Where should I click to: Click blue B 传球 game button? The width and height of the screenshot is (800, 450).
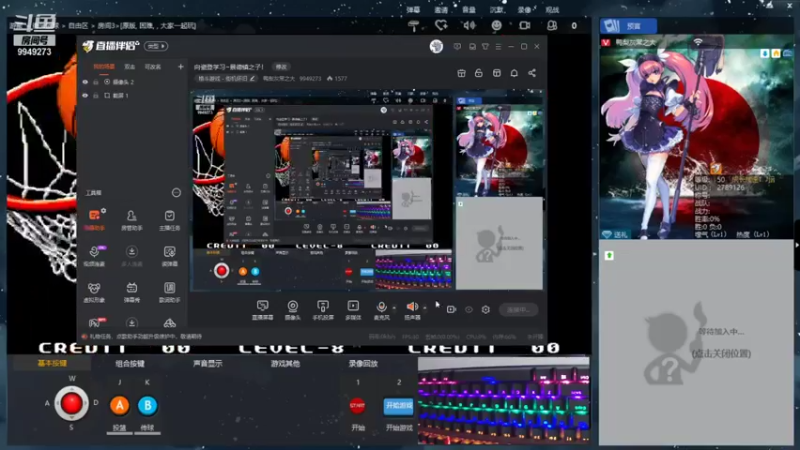tap(147, 405)
